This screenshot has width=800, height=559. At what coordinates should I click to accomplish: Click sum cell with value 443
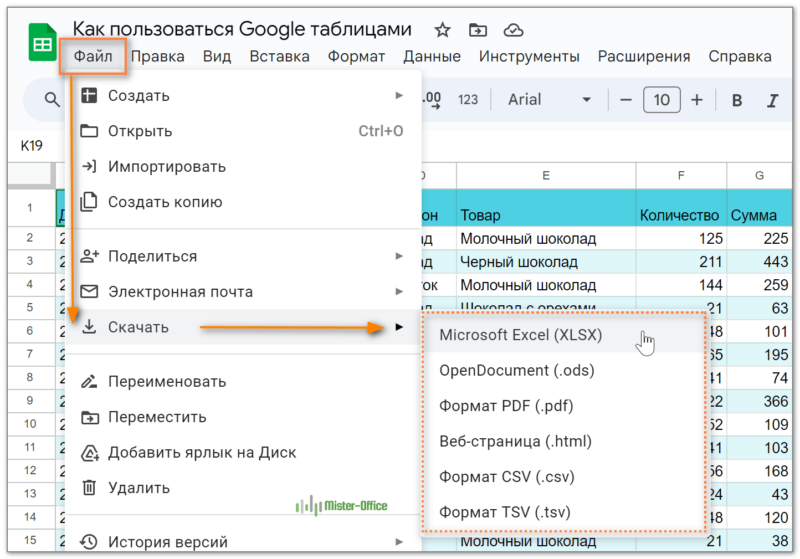pos(759,262)
